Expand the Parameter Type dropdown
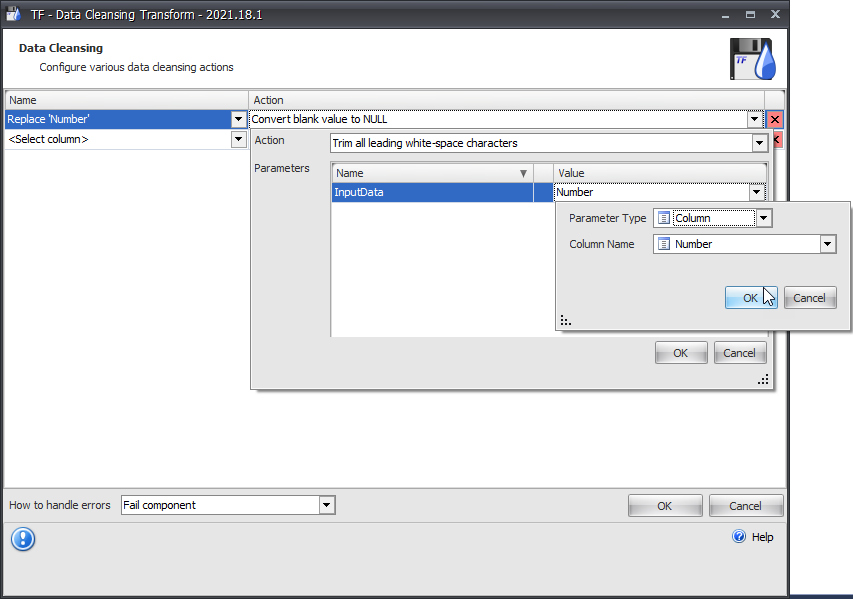The image size is (853, 599). coord(763,218)
